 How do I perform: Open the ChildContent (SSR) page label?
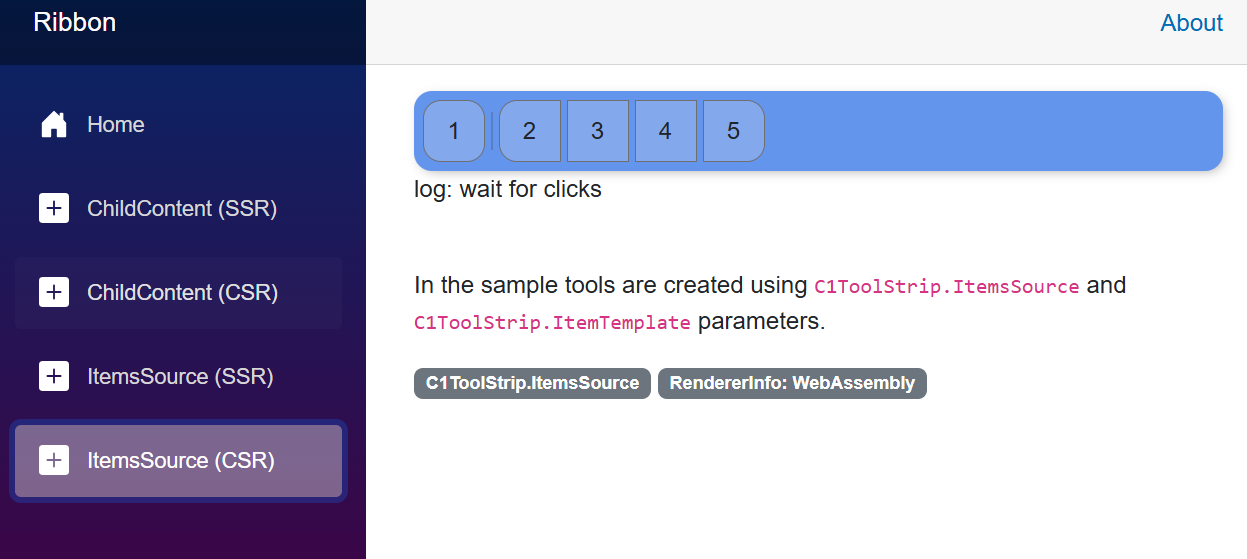click(x=182, y=209)
